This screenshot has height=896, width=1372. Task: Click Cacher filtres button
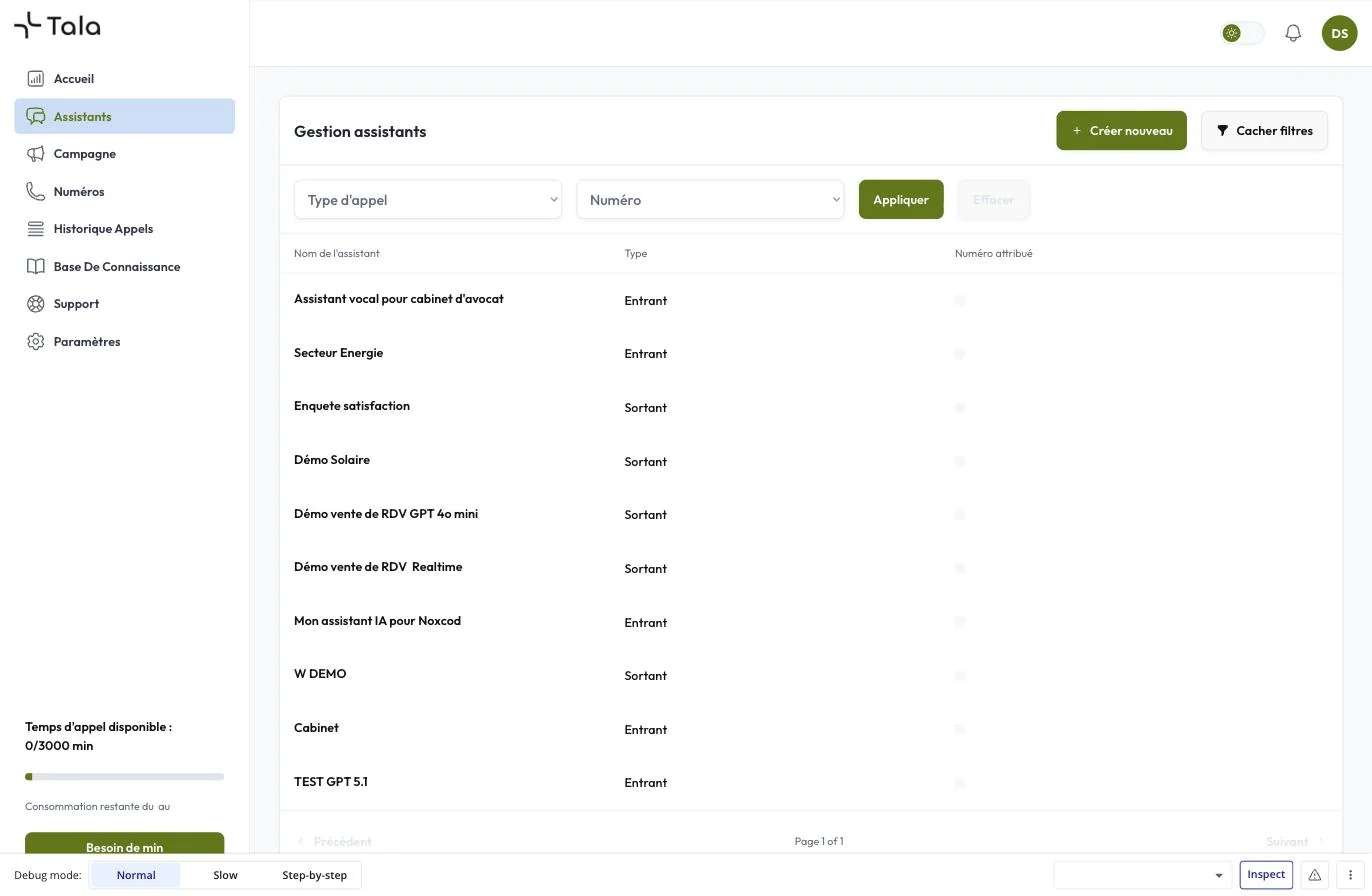click(x=1264, y=131)
